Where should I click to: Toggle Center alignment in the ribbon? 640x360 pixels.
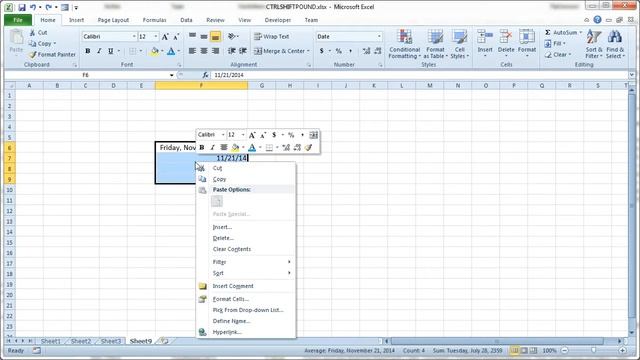tap(204, 51)
